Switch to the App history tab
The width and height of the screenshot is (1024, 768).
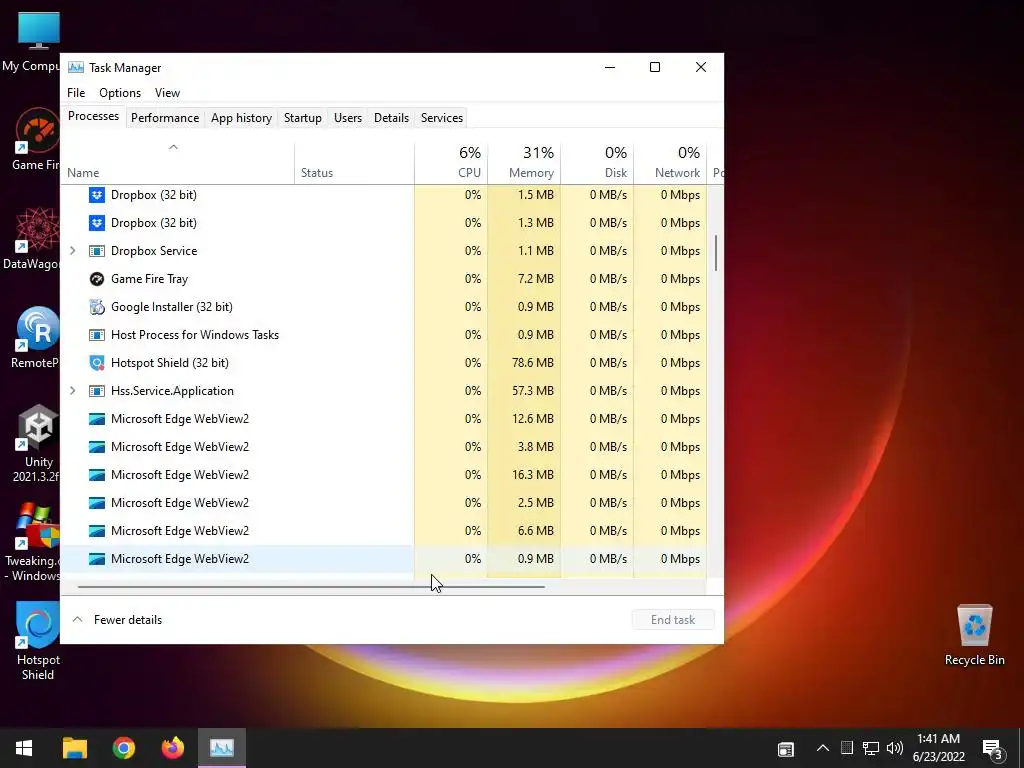[241, 118]
